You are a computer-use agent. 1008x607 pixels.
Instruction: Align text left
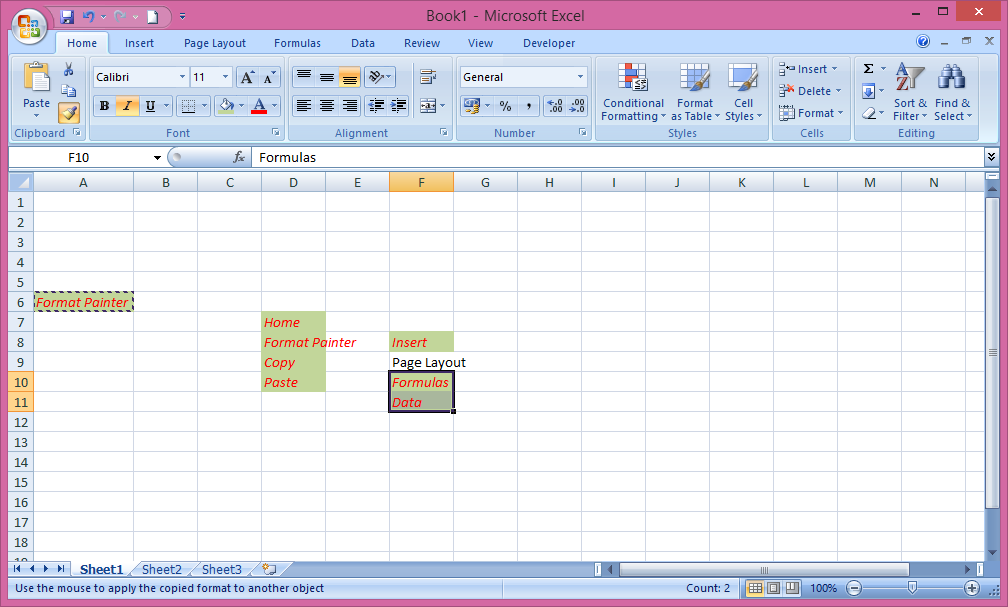[304, 106]
